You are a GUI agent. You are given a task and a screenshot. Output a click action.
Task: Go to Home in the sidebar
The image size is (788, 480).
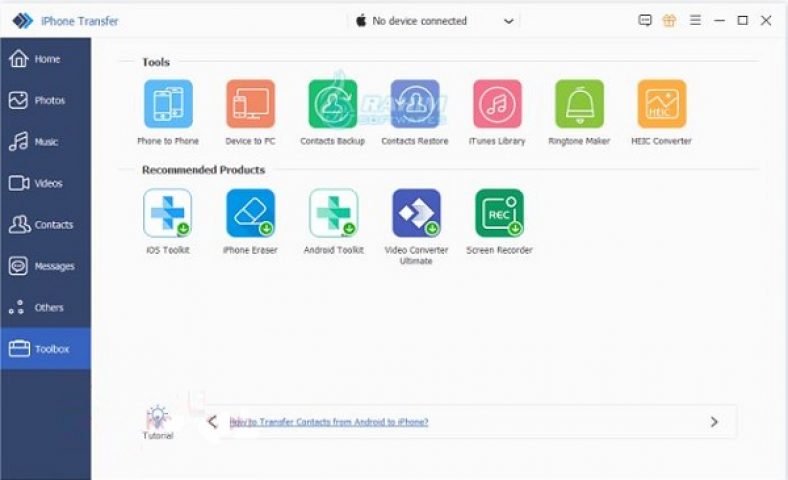pos(46,59)
